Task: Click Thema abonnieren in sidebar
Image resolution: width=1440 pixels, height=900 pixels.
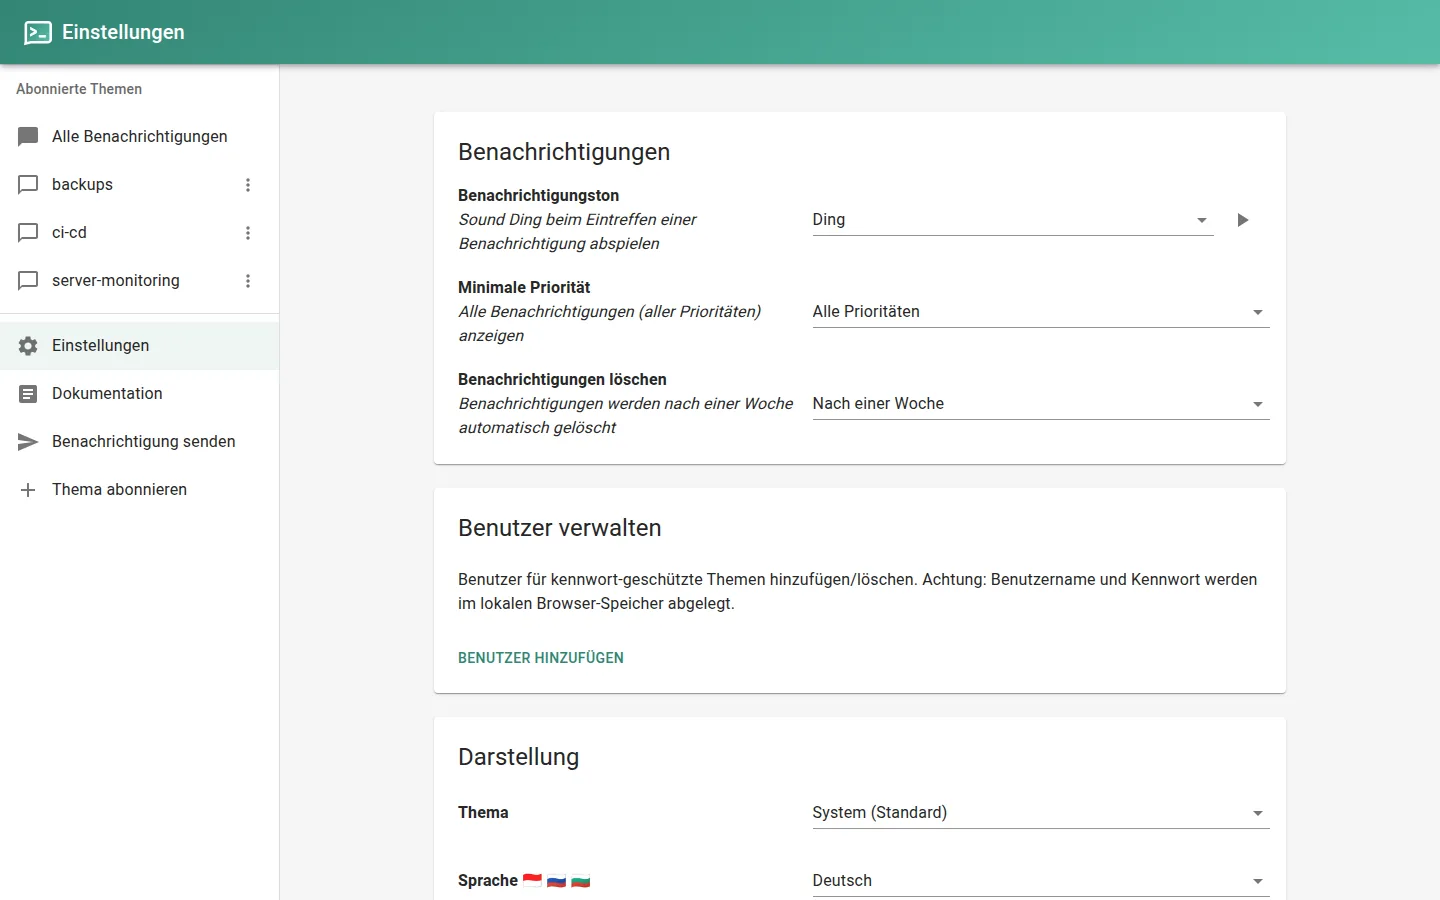Action: coord(139,489)
